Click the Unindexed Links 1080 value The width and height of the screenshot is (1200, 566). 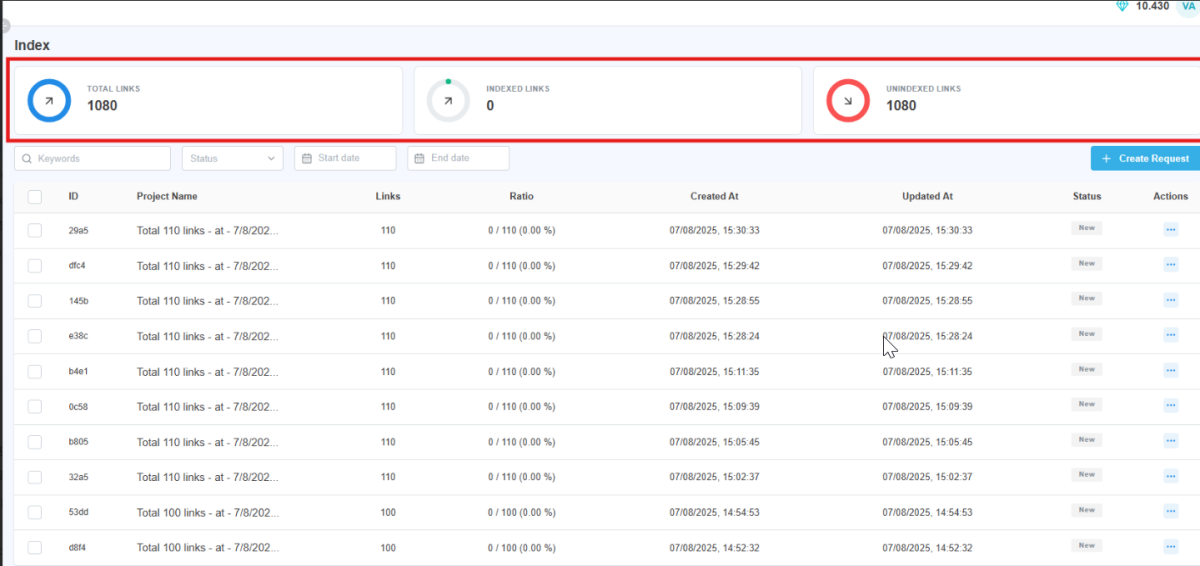tap(901, 105)
